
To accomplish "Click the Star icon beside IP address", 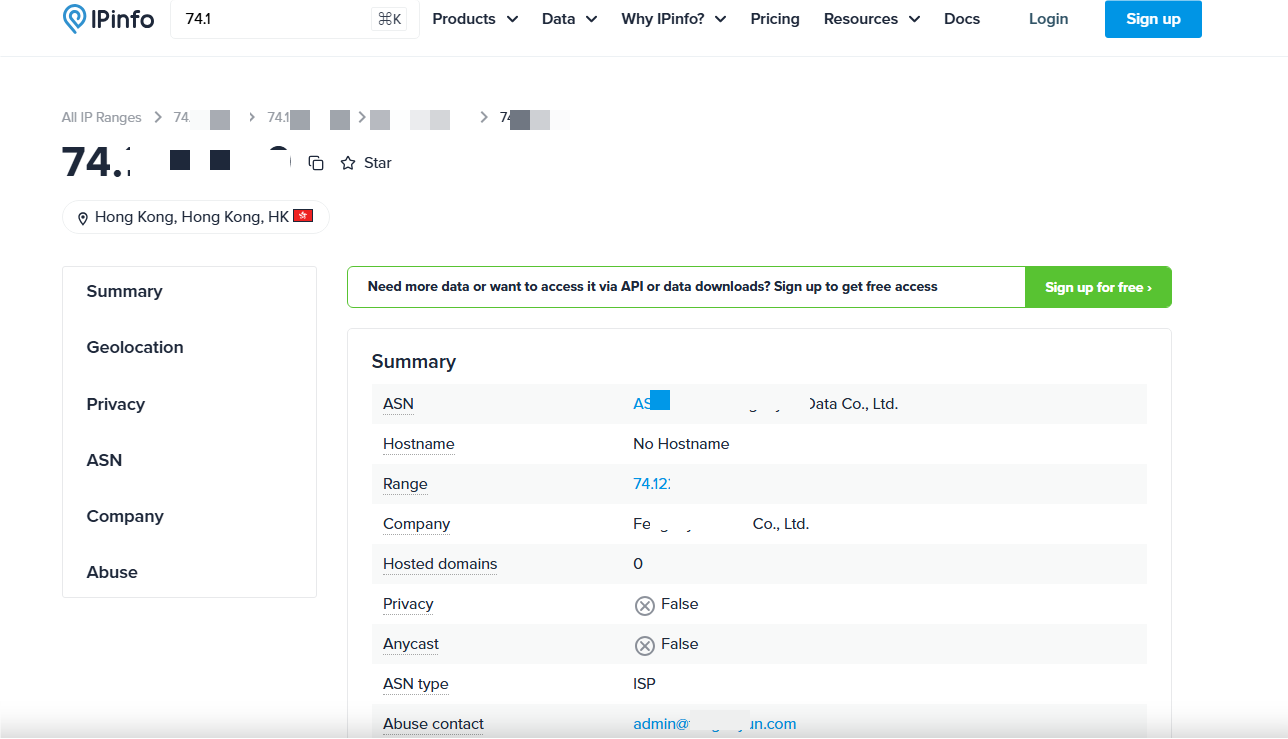I will pos(348,163).
